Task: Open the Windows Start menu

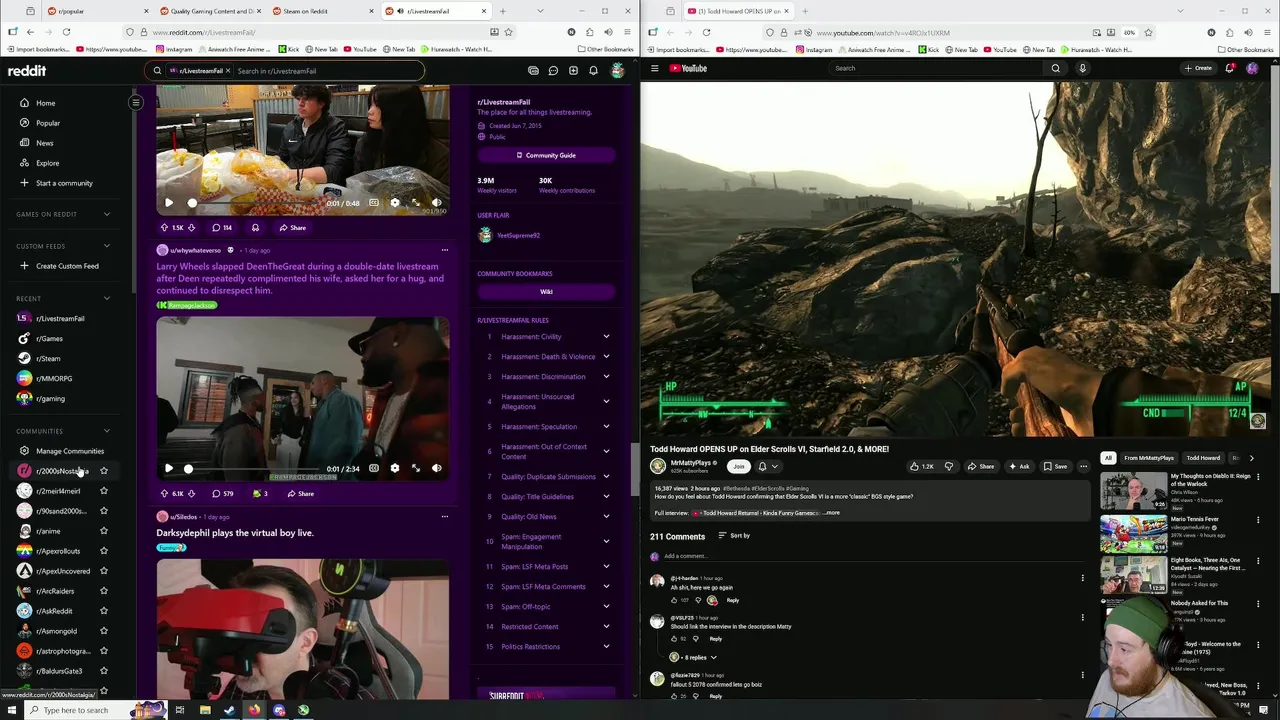Action: pos(11,710)
